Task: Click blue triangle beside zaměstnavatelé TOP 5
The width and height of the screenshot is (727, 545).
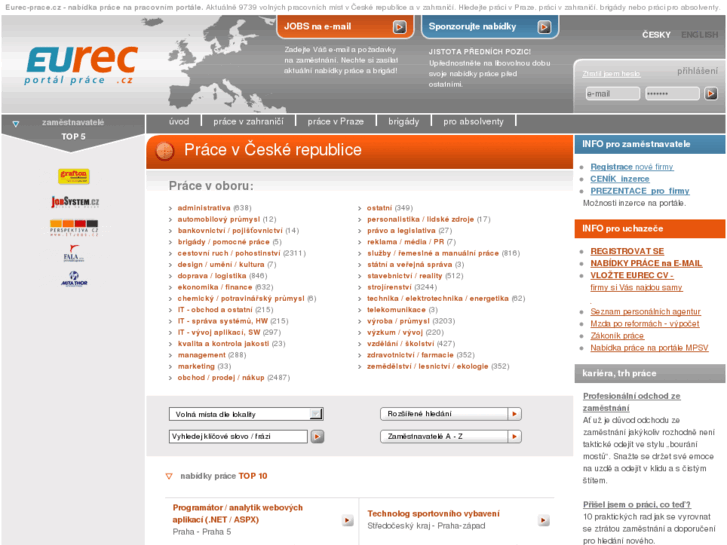Action: coord(16,124)
